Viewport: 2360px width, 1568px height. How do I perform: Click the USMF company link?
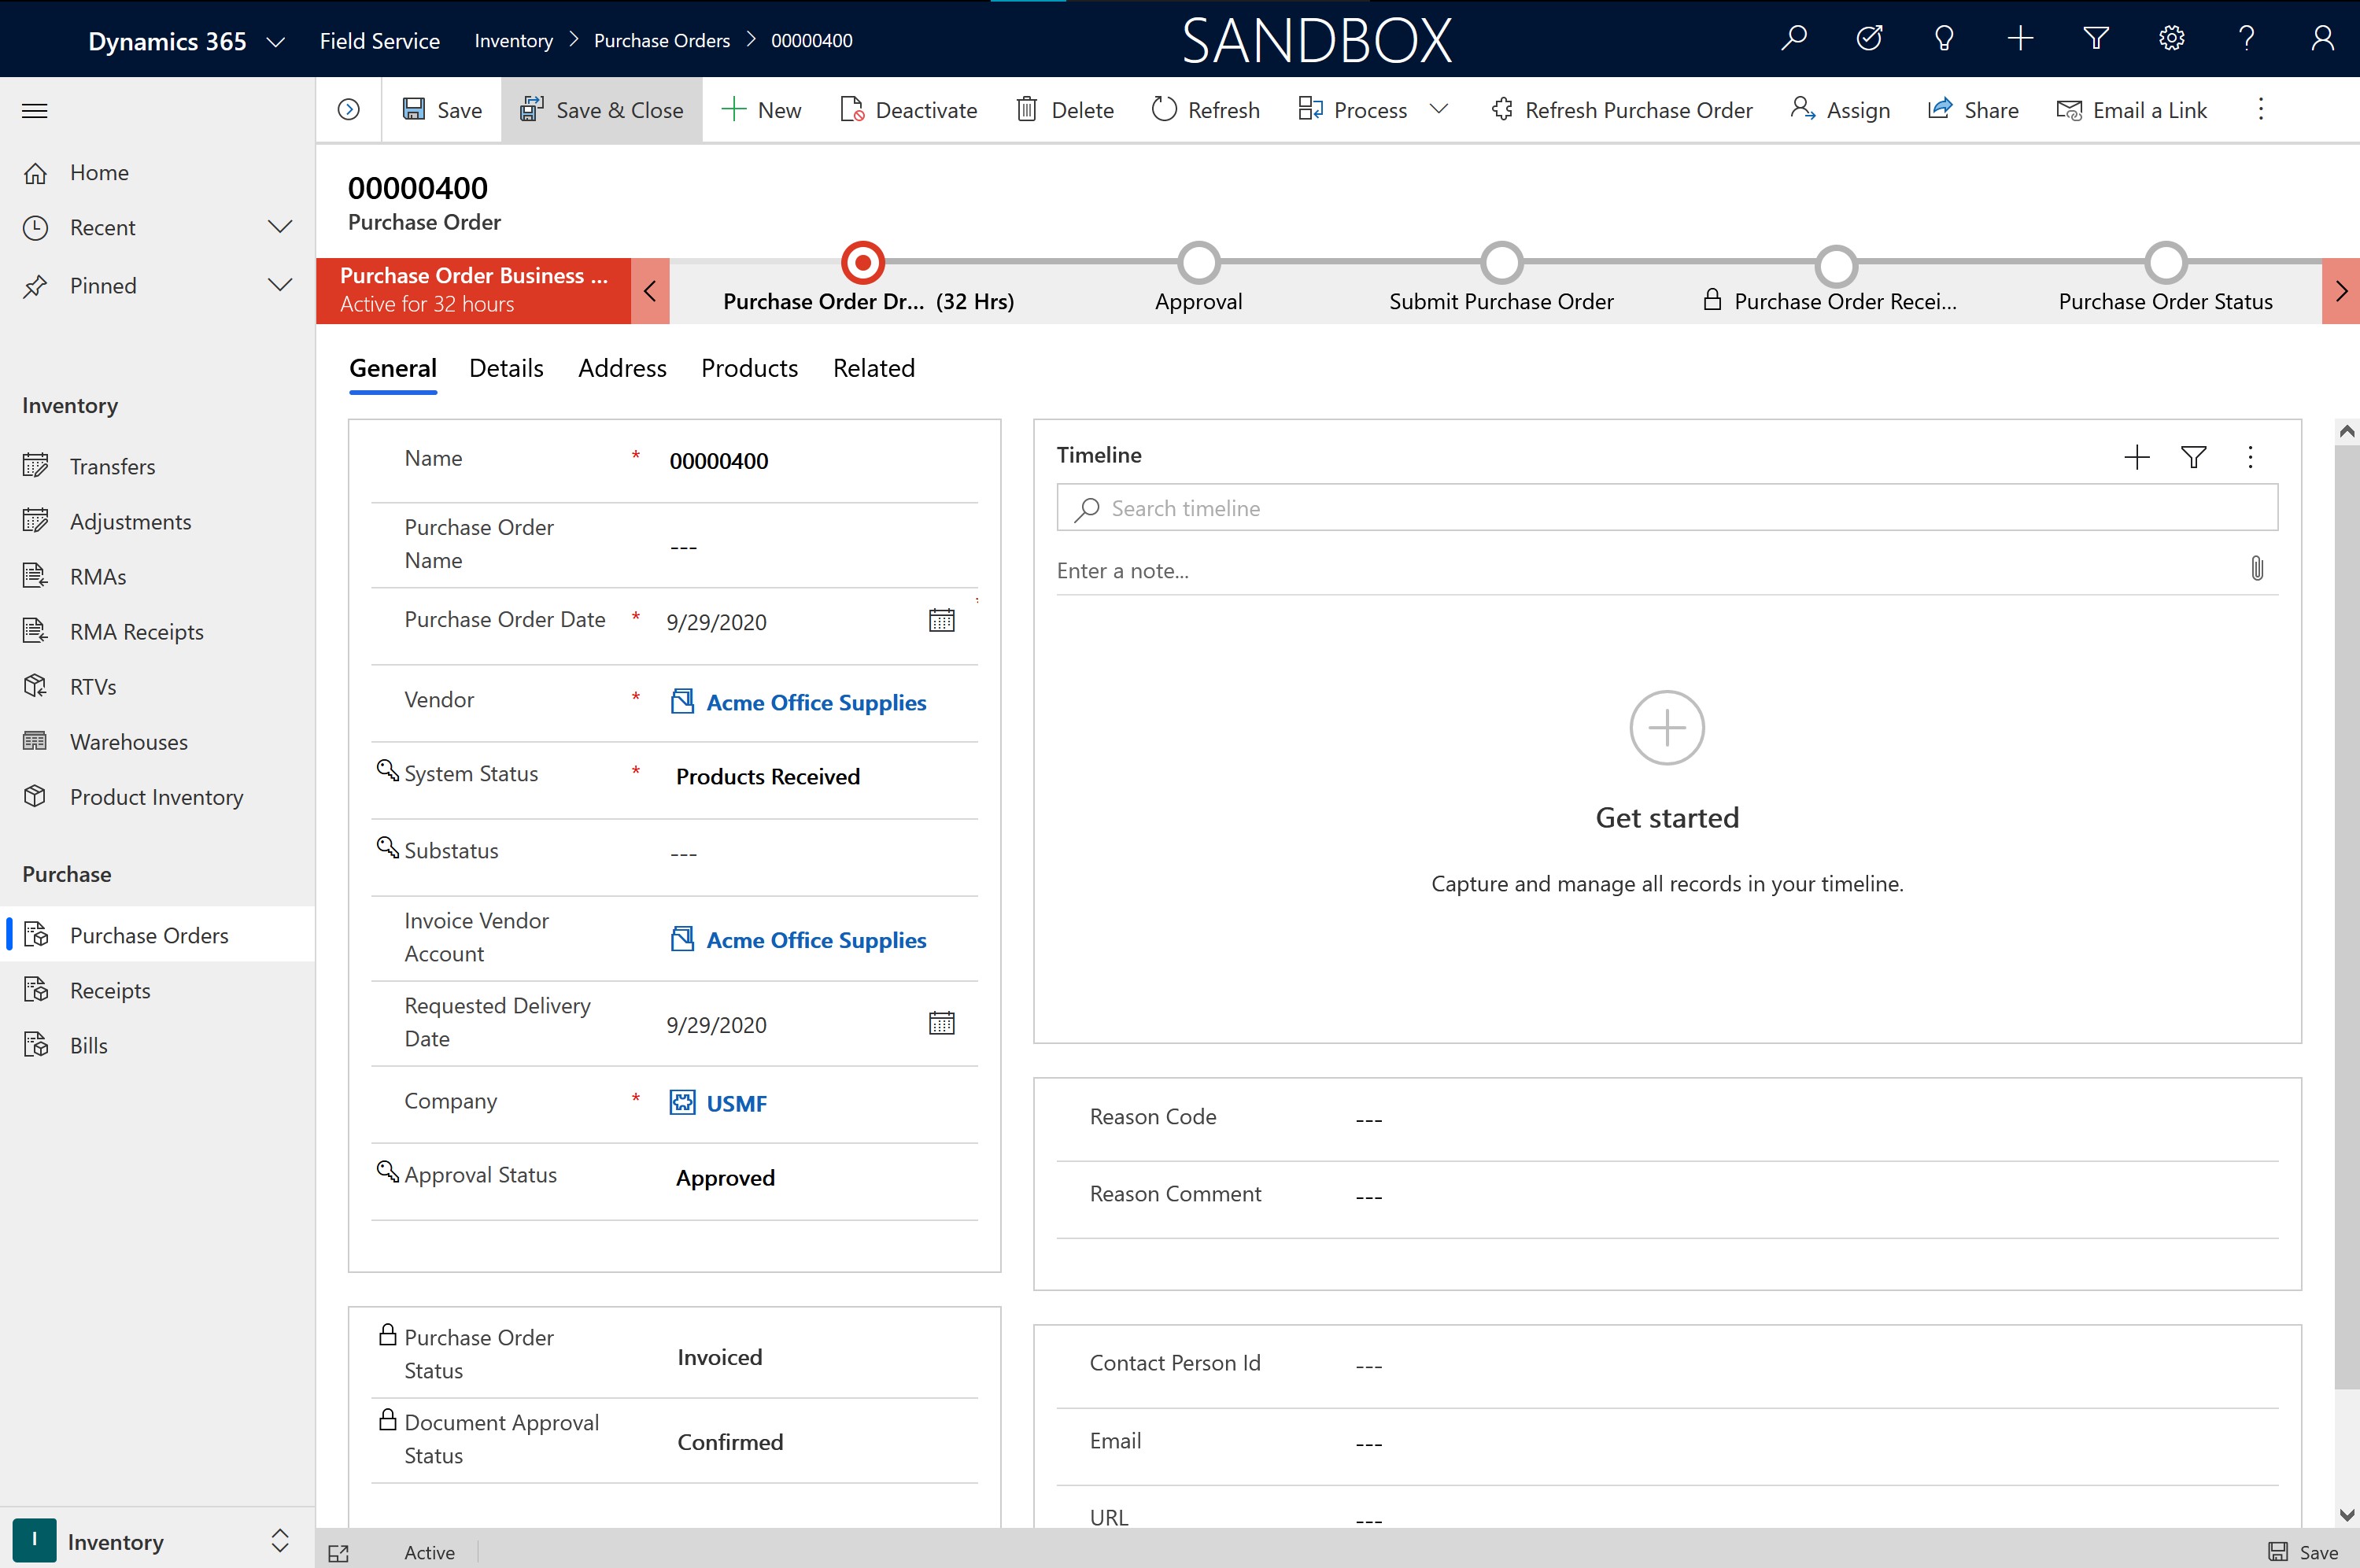pyautogui.click(x=735, y=1101)
